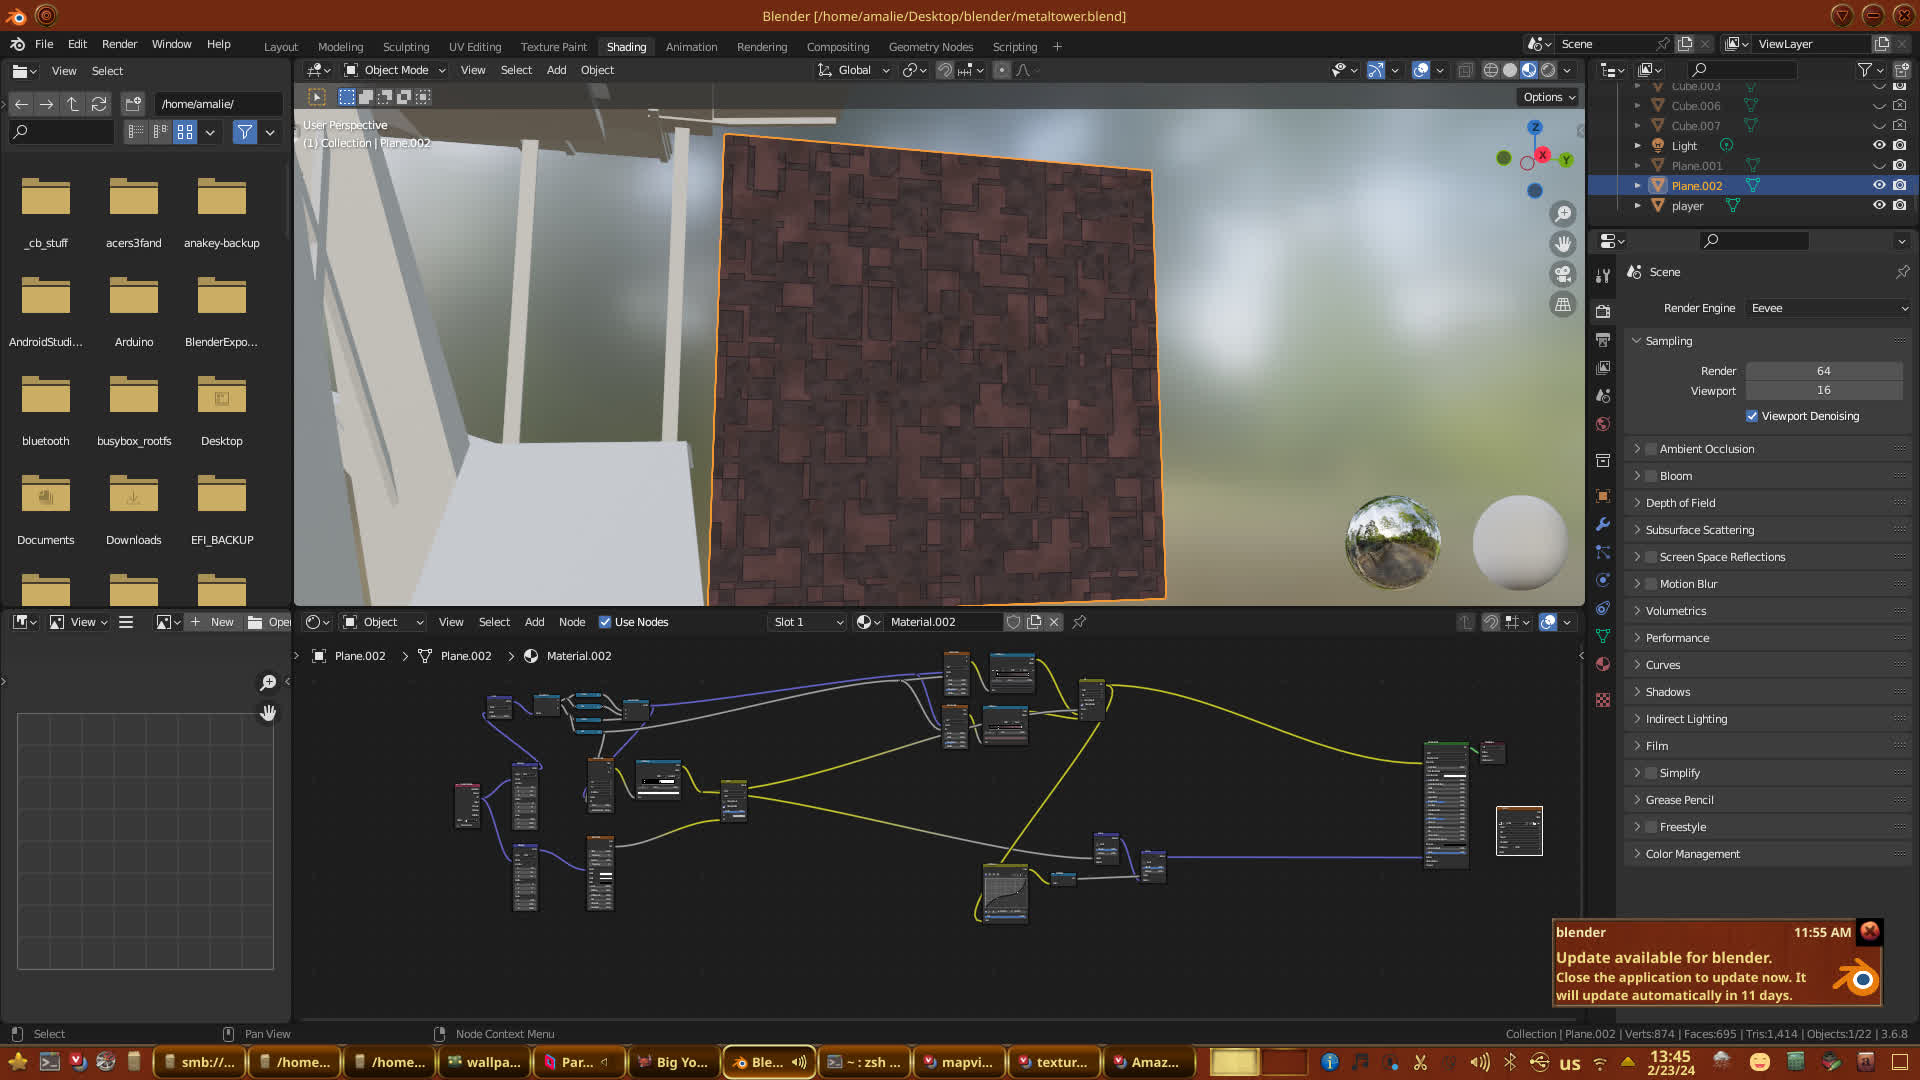1920x1080 pixels.
Task: Switch to the Compositing workspace tab
Action: [x=837, y=47]
